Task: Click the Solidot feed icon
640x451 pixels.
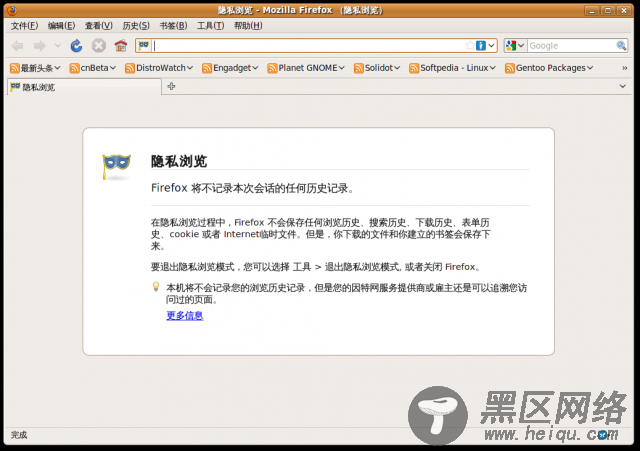Action: coord(359,68)
